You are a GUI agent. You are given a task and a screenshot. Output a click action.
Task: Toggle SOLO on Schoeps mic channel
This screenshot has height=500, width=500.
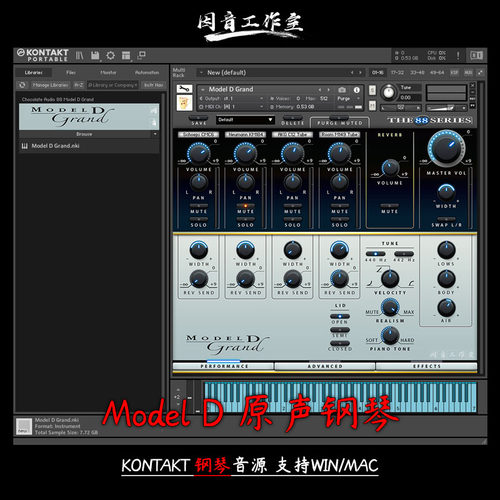point(199,219)
